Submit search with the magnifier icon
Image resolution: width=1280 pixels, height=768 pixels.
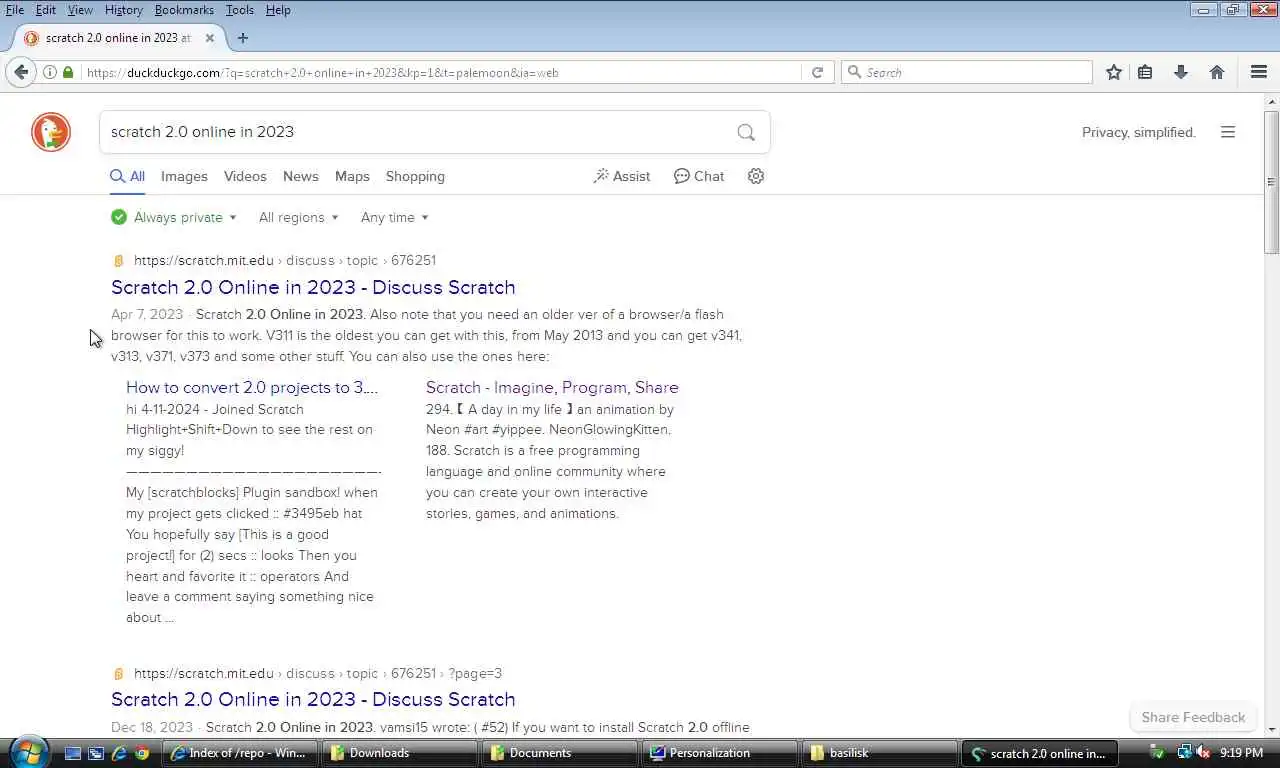pyautogui.click(x=746, y=132)
